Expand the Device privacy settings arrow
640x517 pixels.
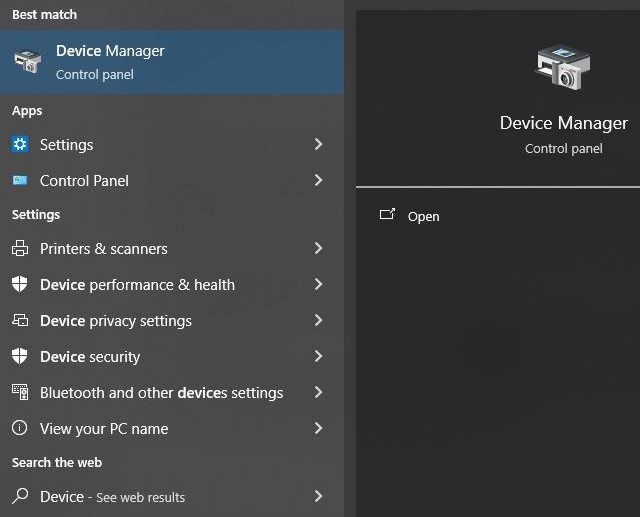coord(318,320)
